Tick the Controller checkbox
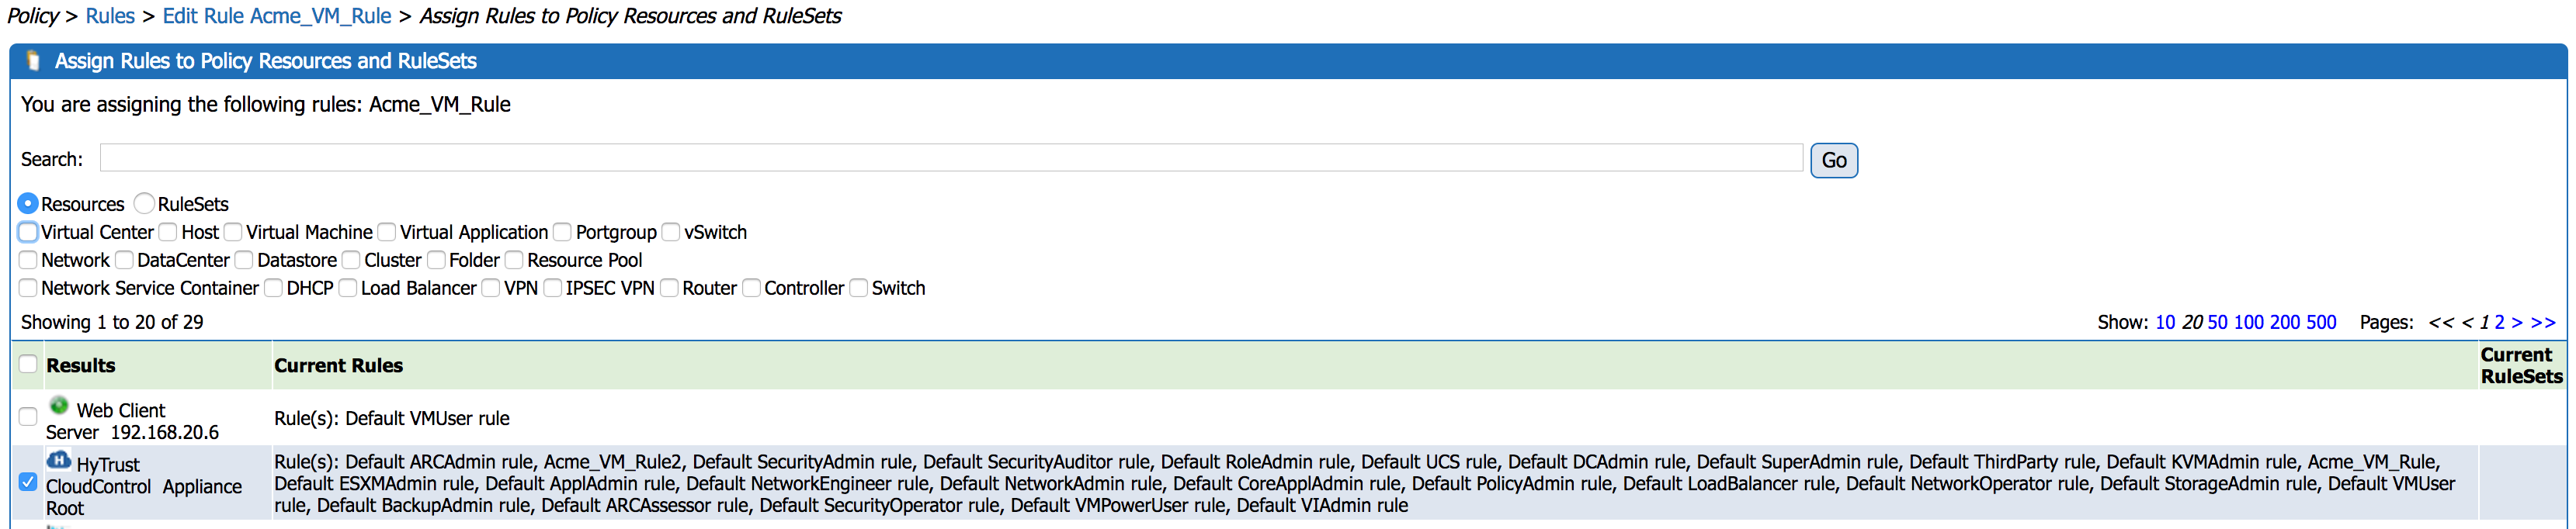The height and width of the screenshot is (529, 2576). coord(751,288)
